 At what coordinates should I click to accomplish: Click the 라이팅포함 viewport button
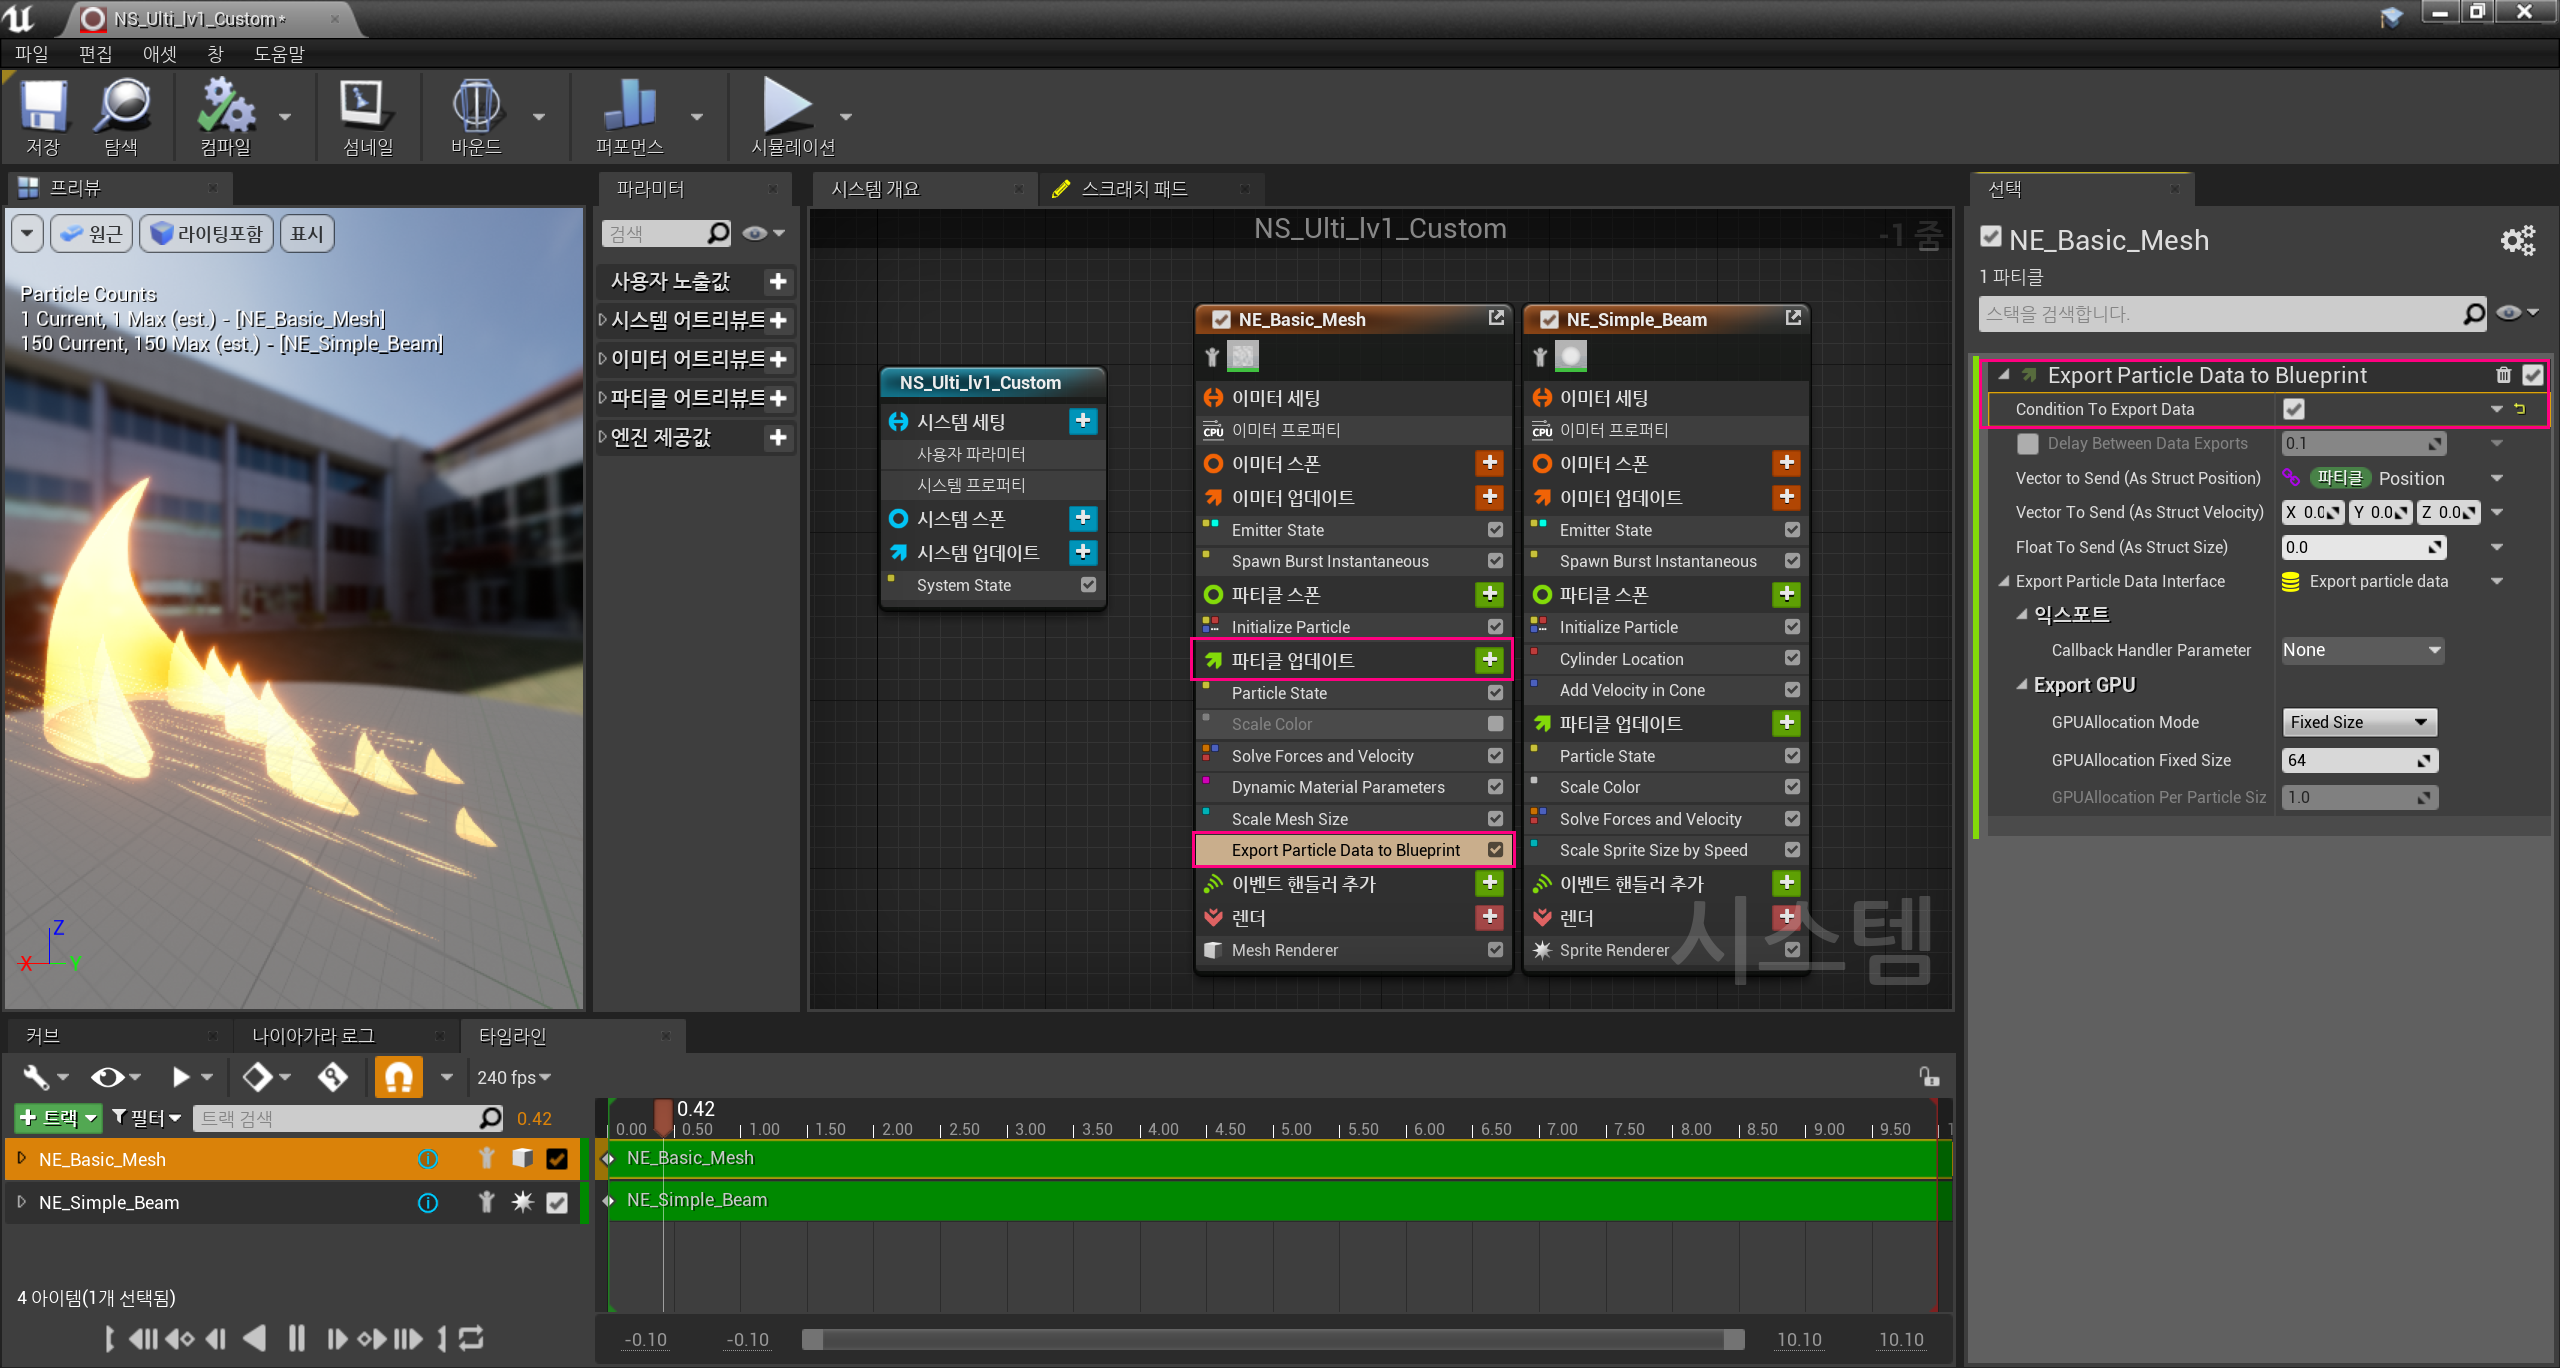pos(207,234)
